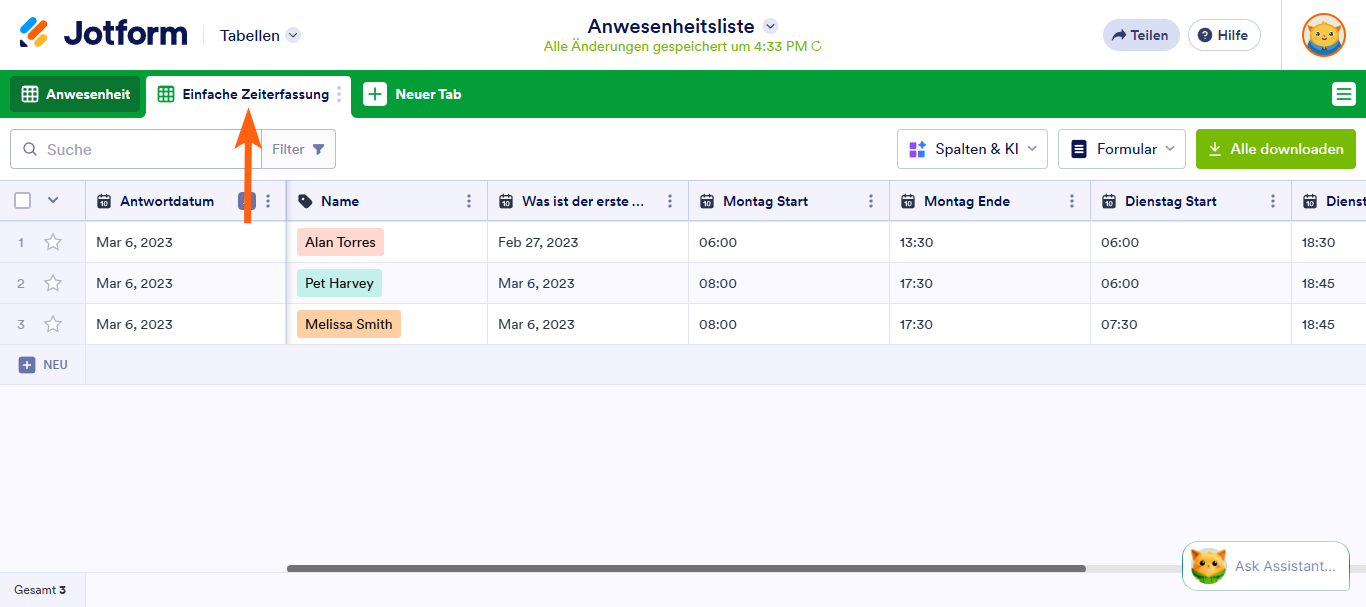Select the Melissa Smith name tag
Viewport: 1366px width, 607px height.
349,324
